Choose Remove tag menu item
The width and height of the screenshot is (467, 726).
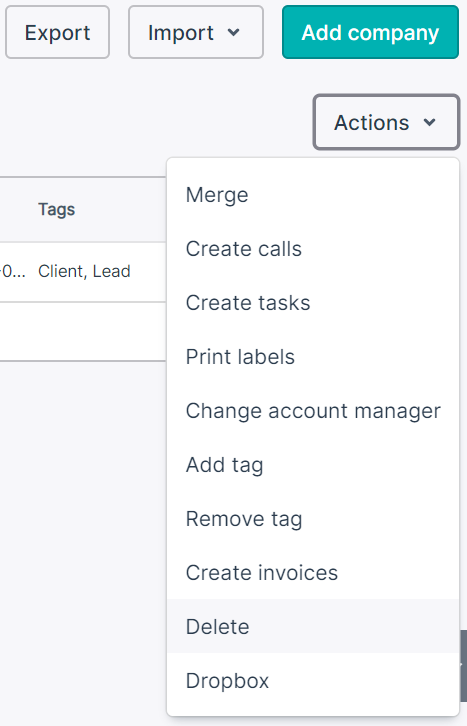click(313, 519)
